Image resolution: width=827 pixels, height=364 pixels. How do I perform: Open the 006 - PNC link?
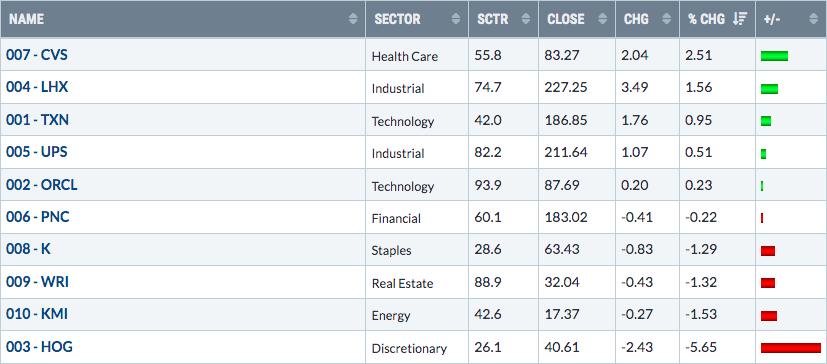[x=37, y=217]
